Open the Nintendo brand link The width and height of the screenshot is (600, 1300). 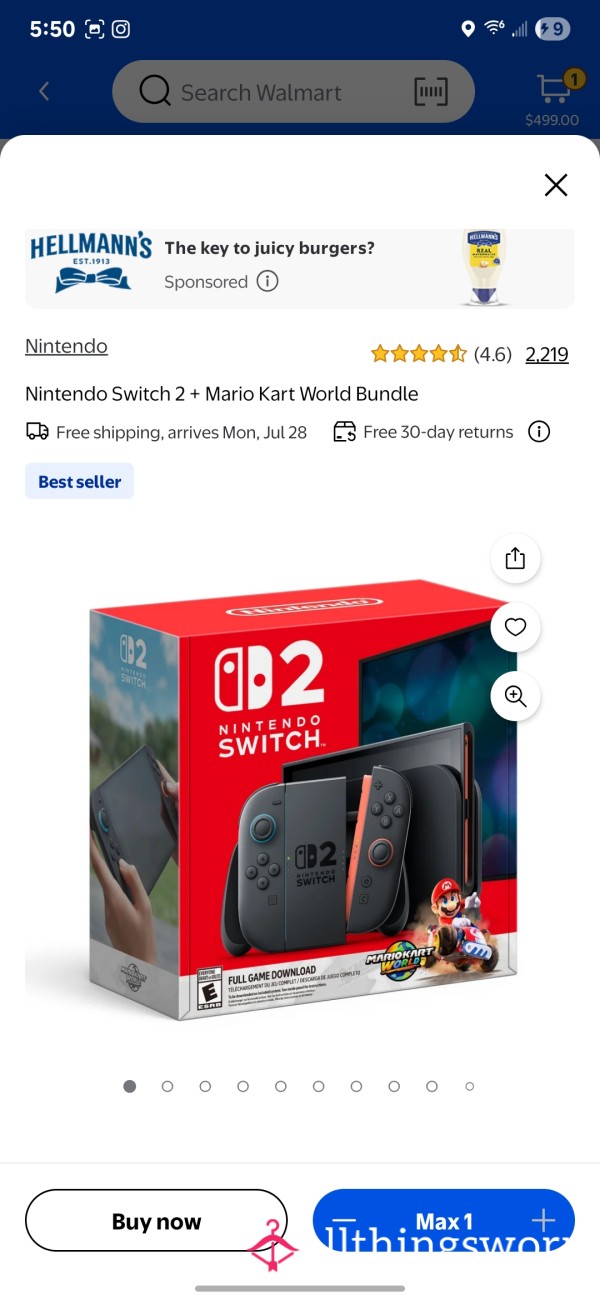coord(66,346)
